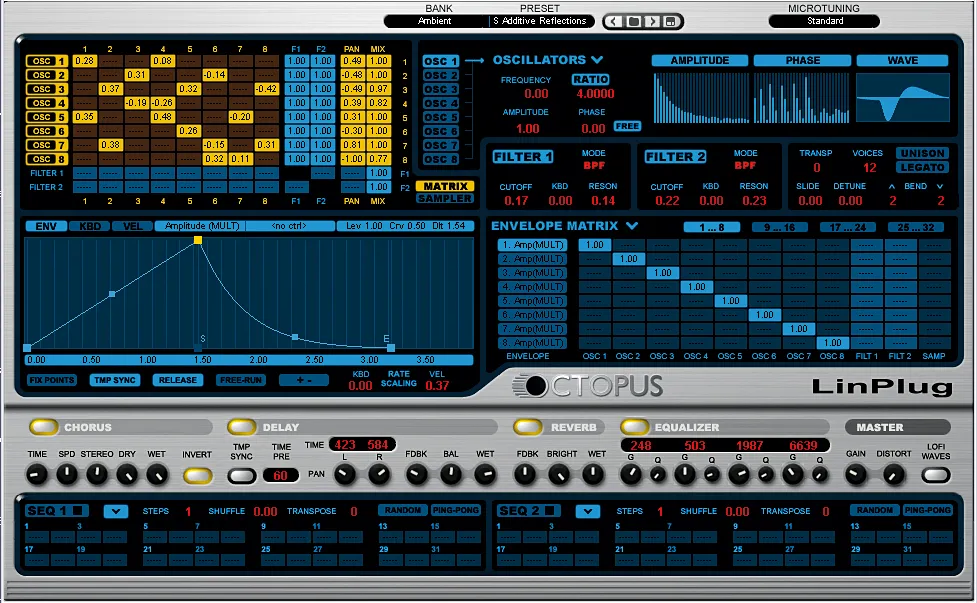Open the envelope <no ctrl> selector
Image resolution: width=977 pixels, height=603 pixels.
click(290, 226)
